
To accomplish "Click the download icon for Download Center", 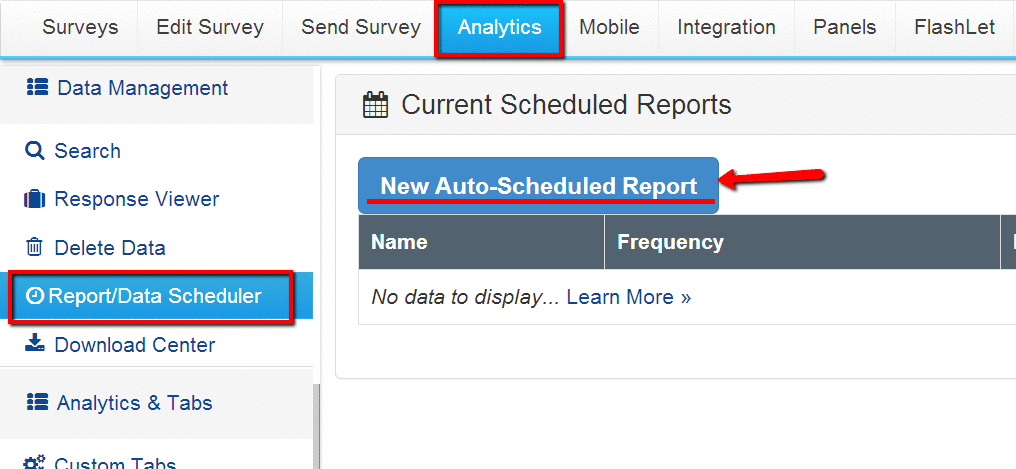I will pos(35,345).
